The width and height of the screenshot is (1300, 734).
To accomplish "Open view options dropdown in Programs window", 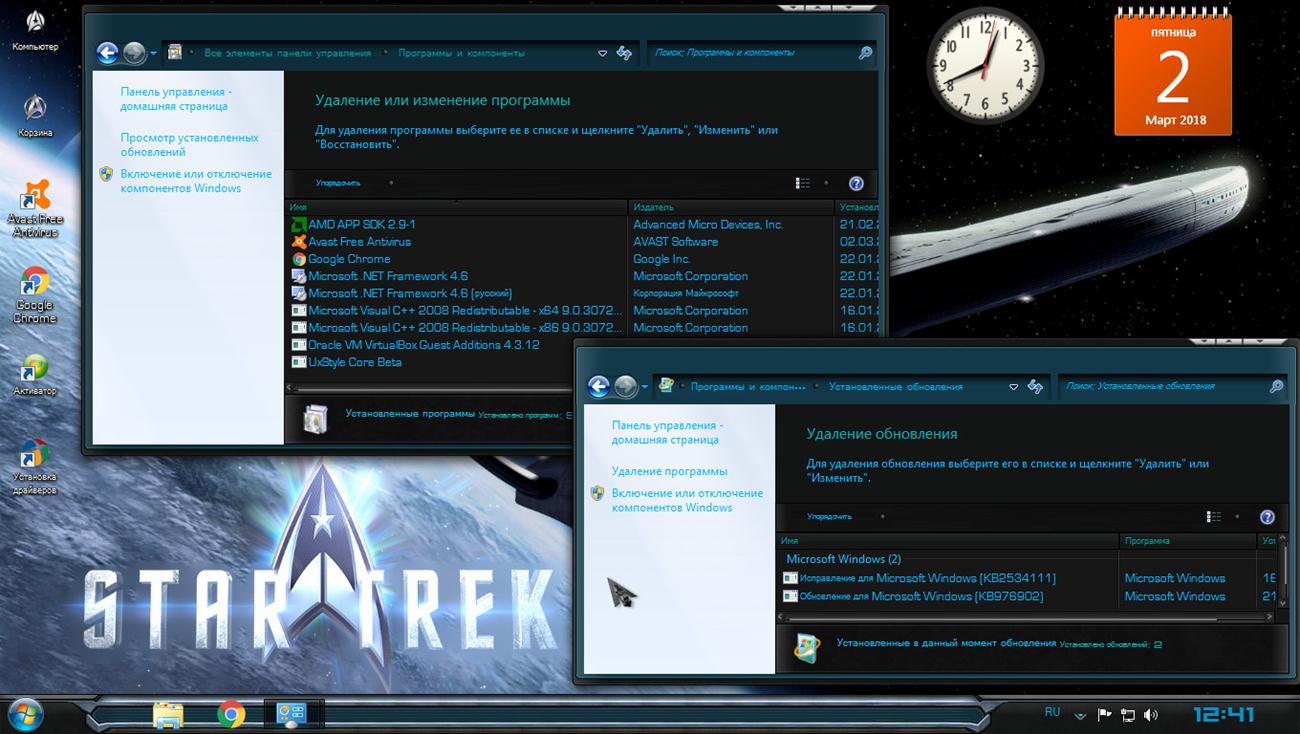I will coord(826,183).
